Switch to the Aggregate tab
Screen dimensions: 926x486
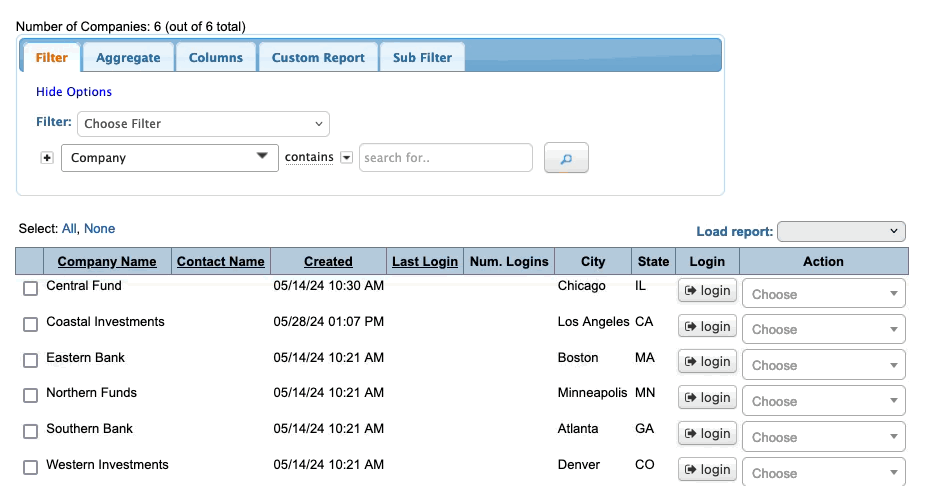pos(128,57)
